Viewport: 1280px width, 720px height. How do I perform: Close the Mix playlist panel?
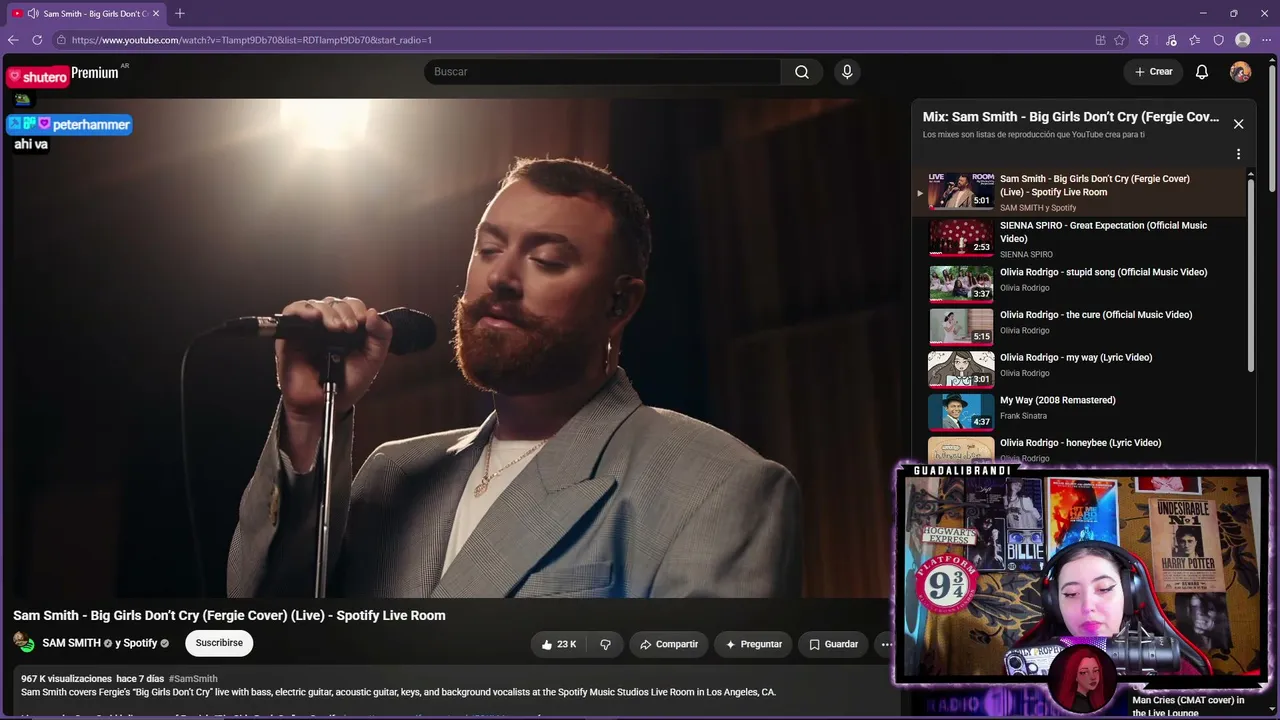pyautogui.click(x=1238, y=124)
